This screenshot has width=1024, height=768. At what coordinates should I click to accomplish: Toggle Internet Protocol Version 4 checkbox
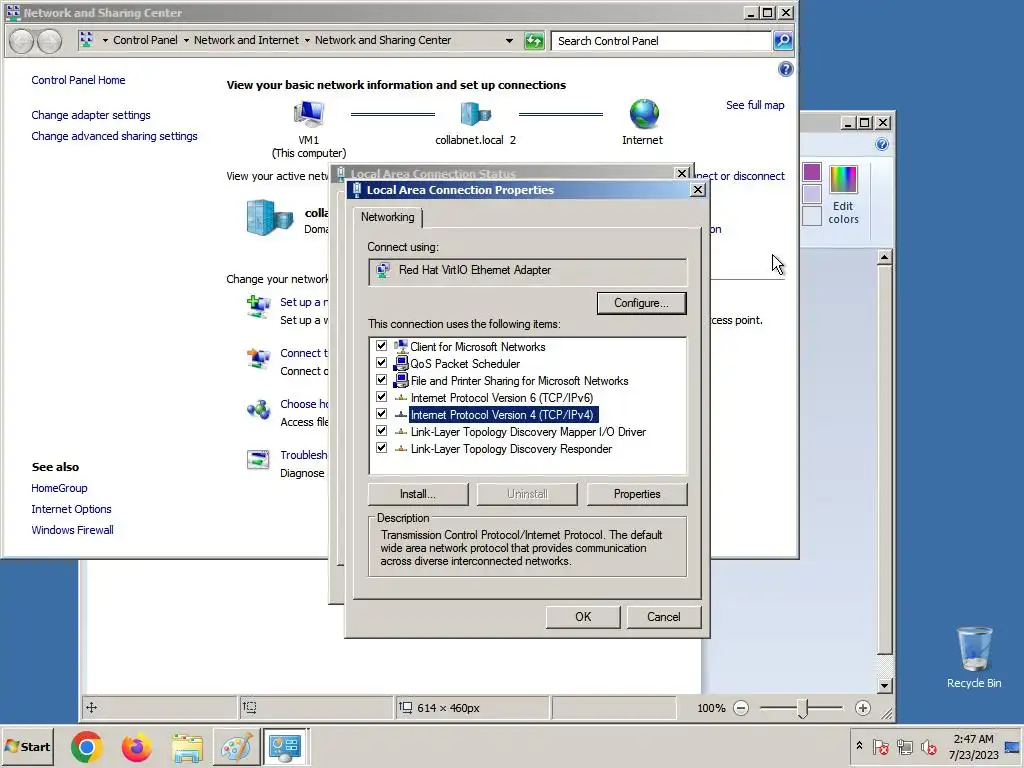(381, 414)
